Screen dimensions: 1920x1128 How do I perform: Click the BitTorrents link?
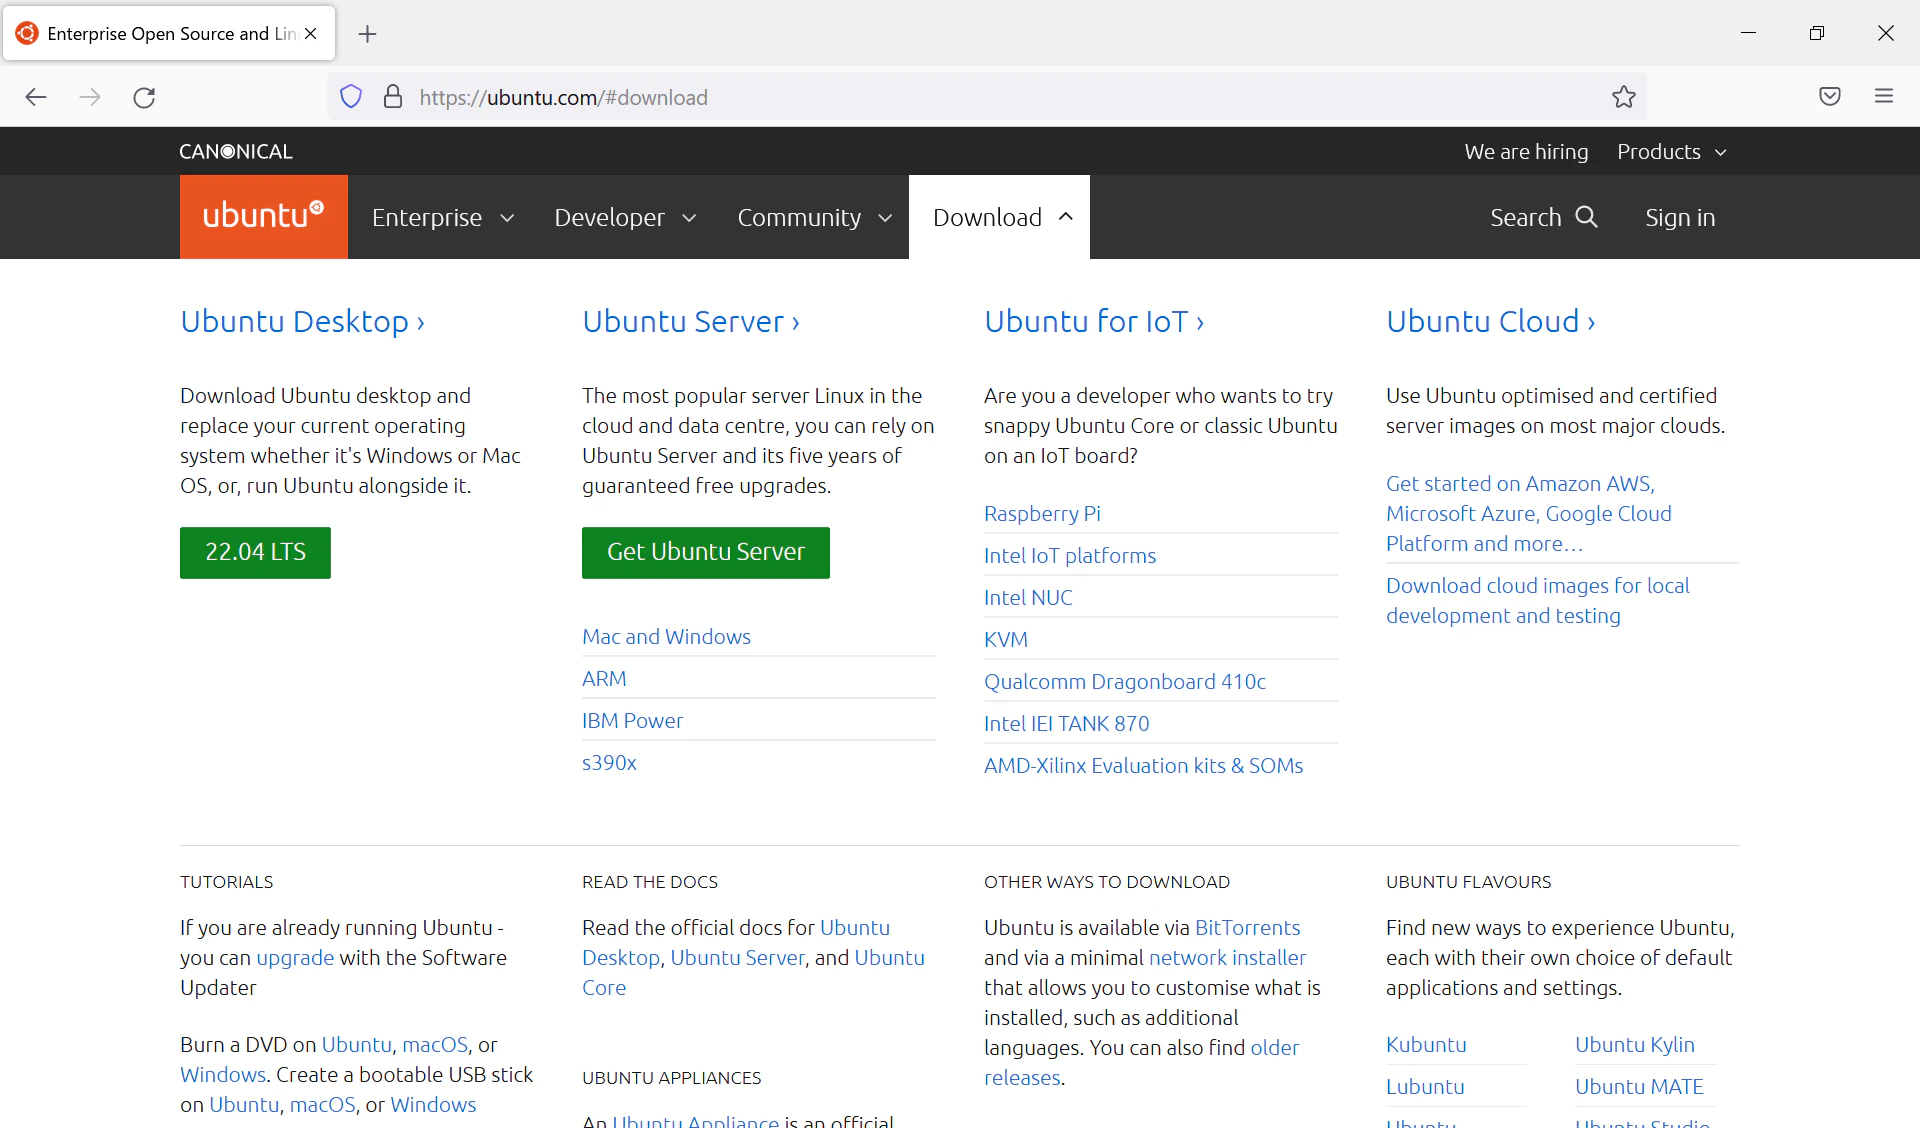tap(1247, 927)
